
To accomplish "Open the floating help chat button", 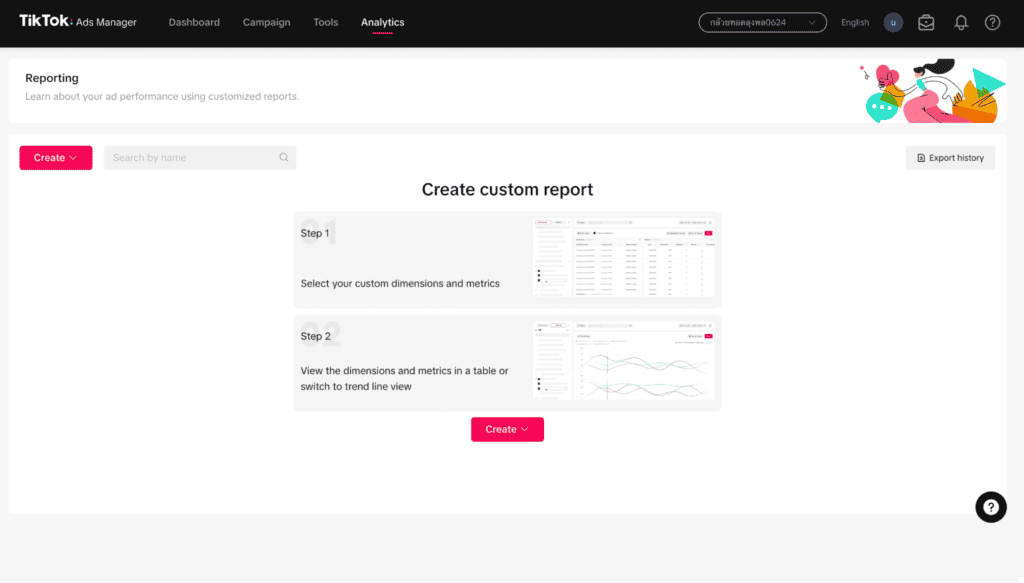I will (991, 507).
